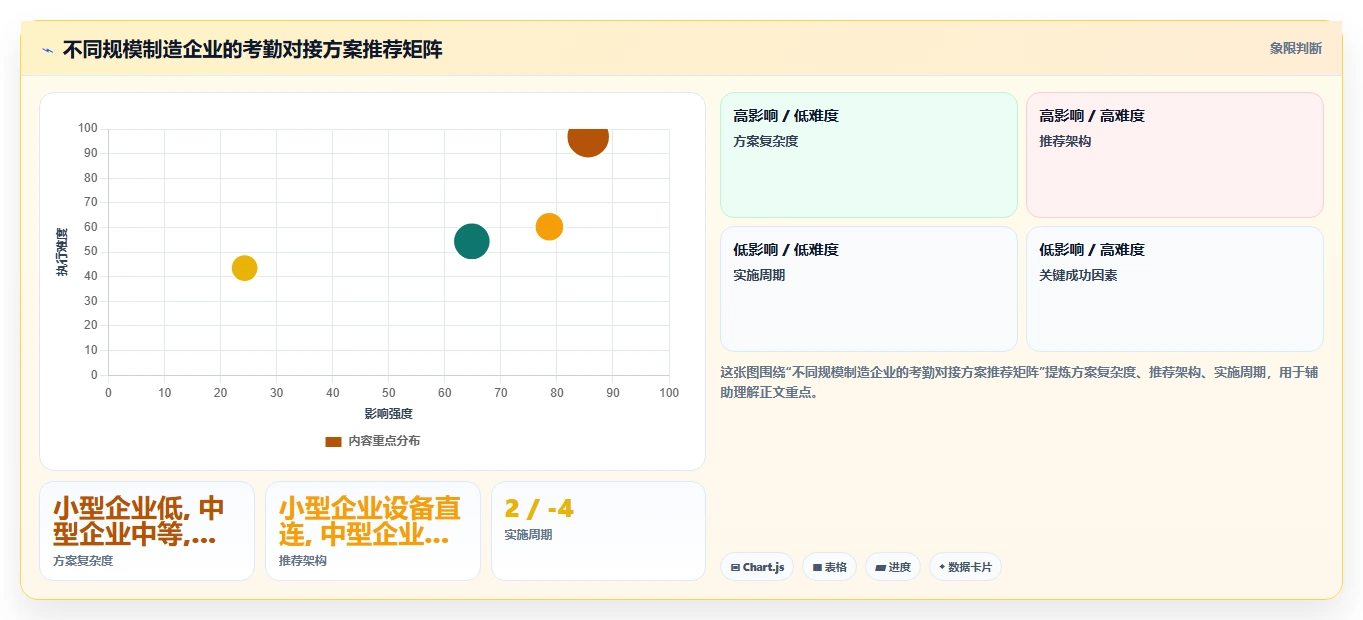The height and width of the screenshot is (620, 1363).
Task: Select the yellow bubble in the chart
Action: pyautogui.click(x=244, y=268)
